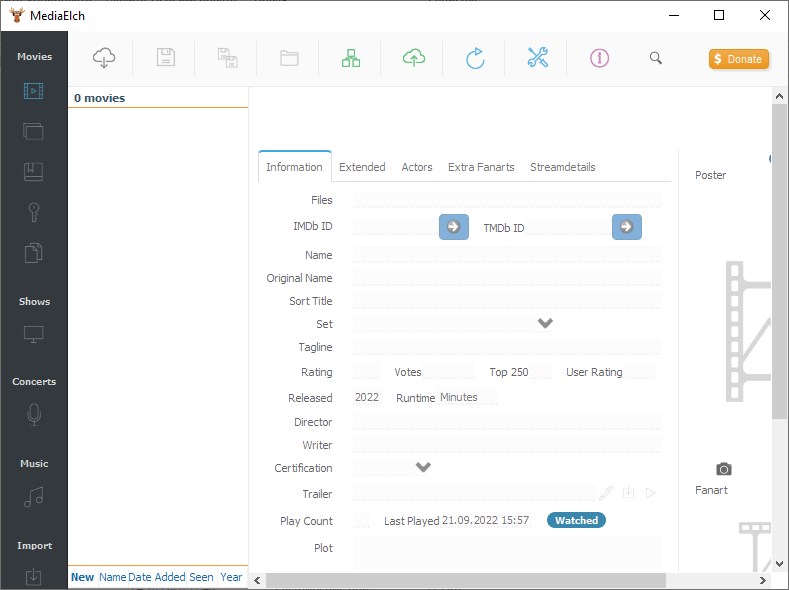Click the magnifier search icon
The width and height of the screenshot is (789, 590).
pos(655,58)
